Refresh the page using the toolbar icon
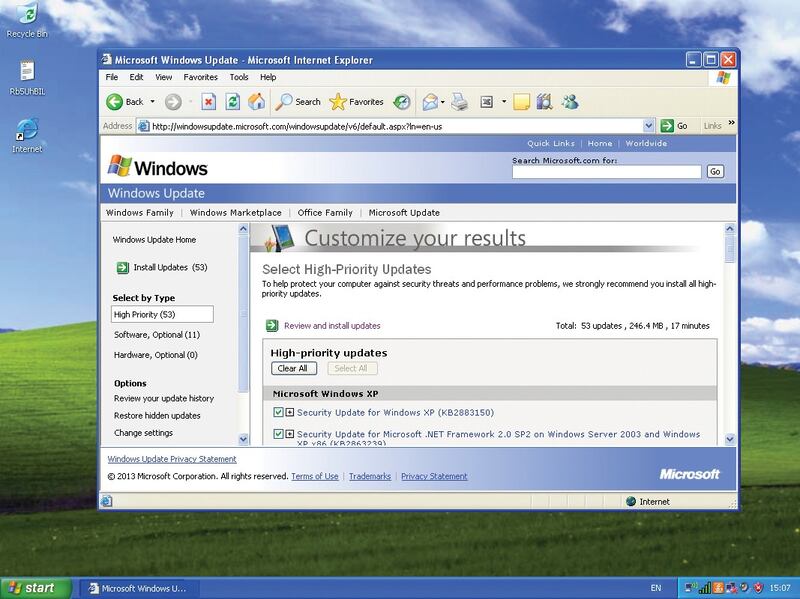 coord(232,101)
